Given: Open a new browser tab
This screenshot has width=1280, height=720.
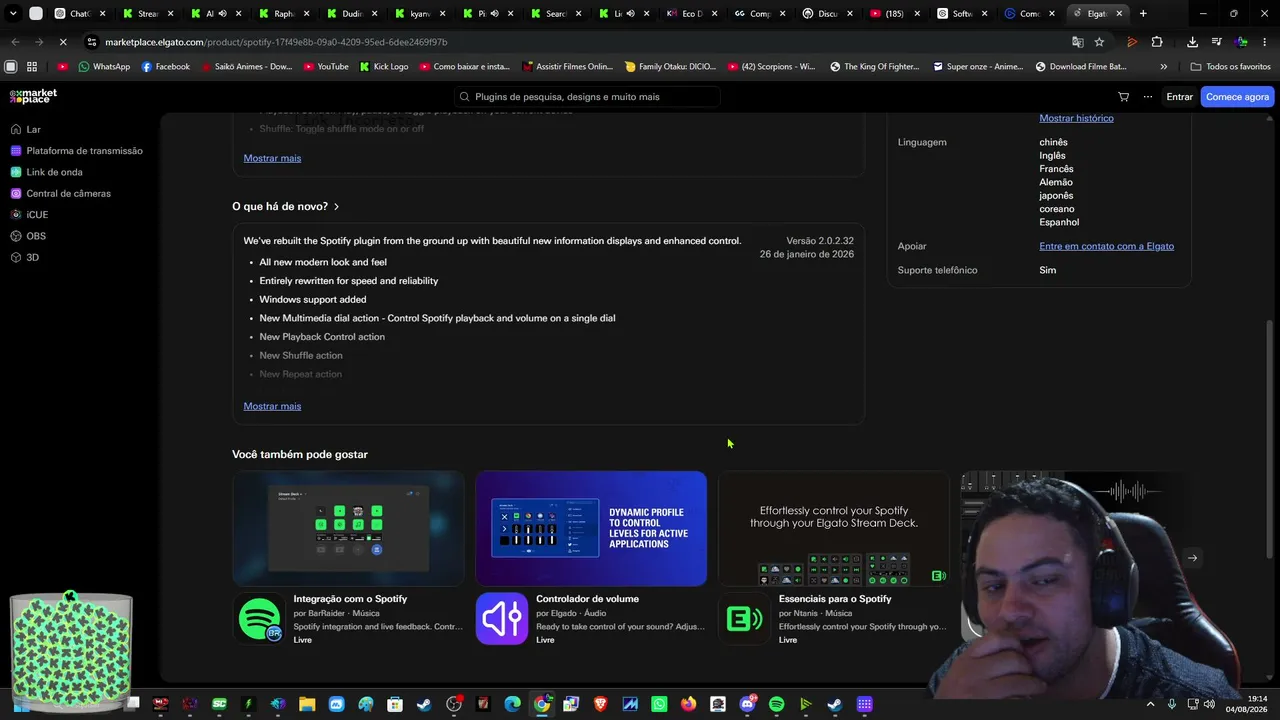Looking at the screenshot, I should (1143, 13).
